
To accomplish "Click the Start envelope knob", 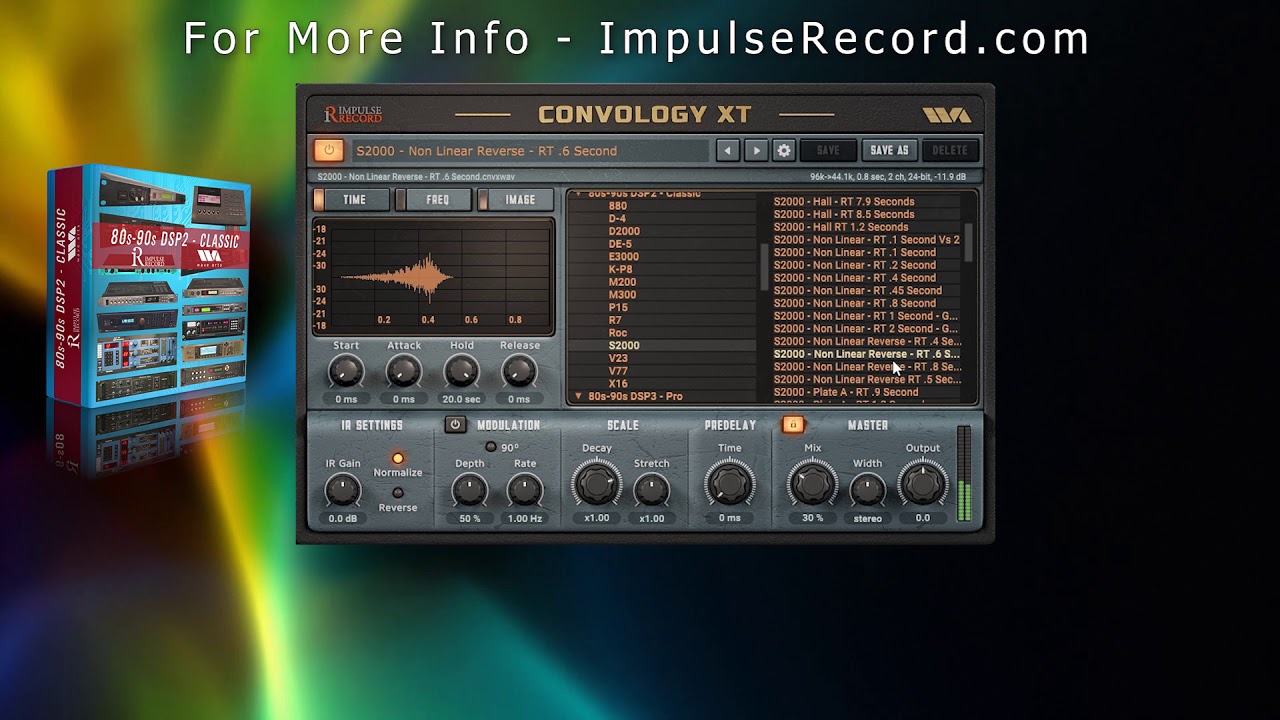I will click(346, 373).
